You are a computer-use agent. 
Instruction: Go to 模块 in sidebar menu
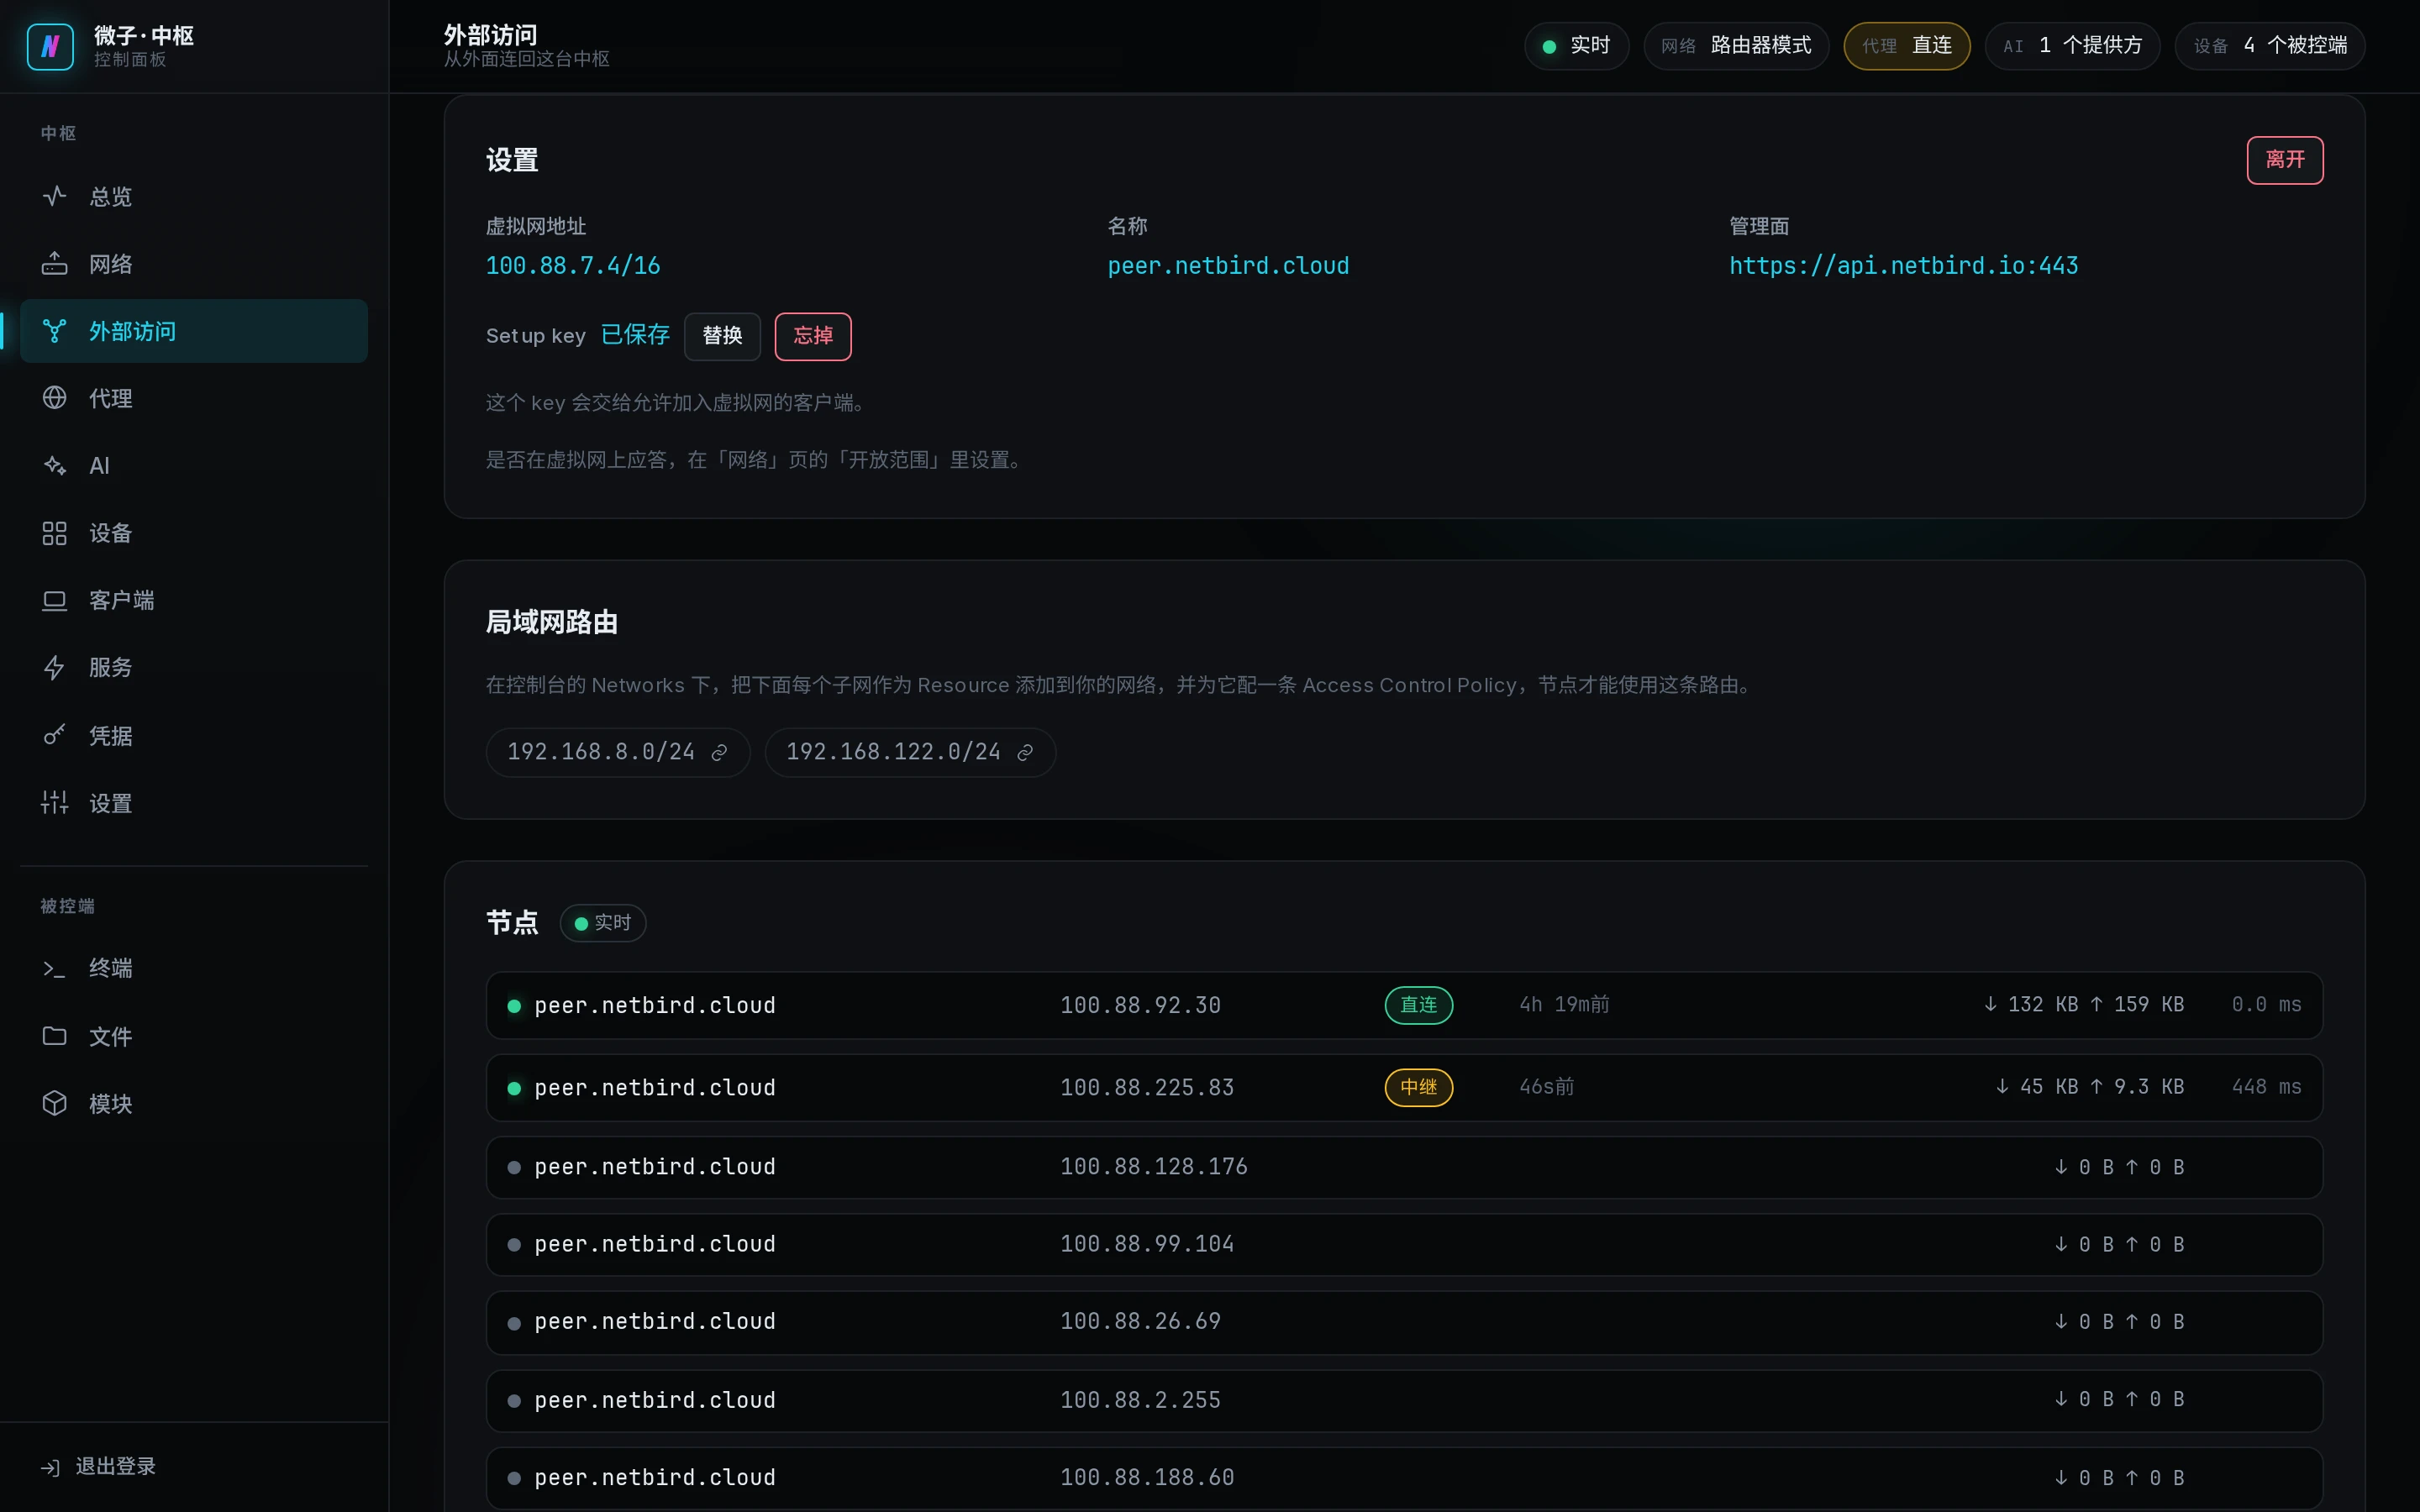coord(194,1103)
